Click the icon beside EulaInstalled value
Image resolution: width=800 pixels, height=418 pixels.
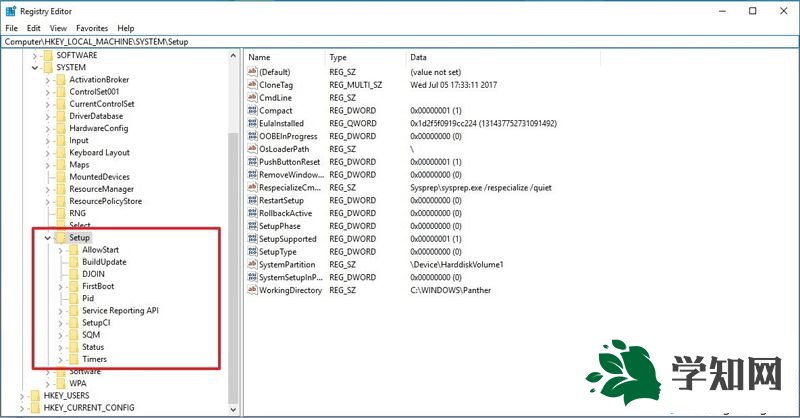252,123
